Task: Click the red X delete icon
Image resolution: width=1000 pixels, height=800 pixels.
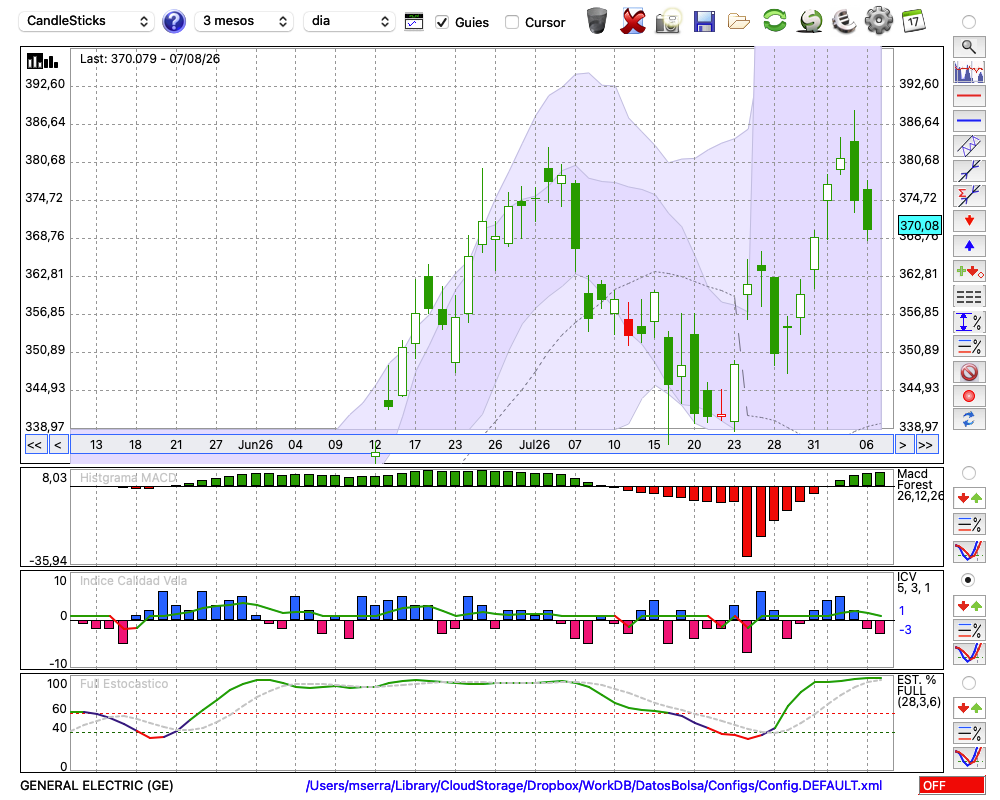Action: 633,22
